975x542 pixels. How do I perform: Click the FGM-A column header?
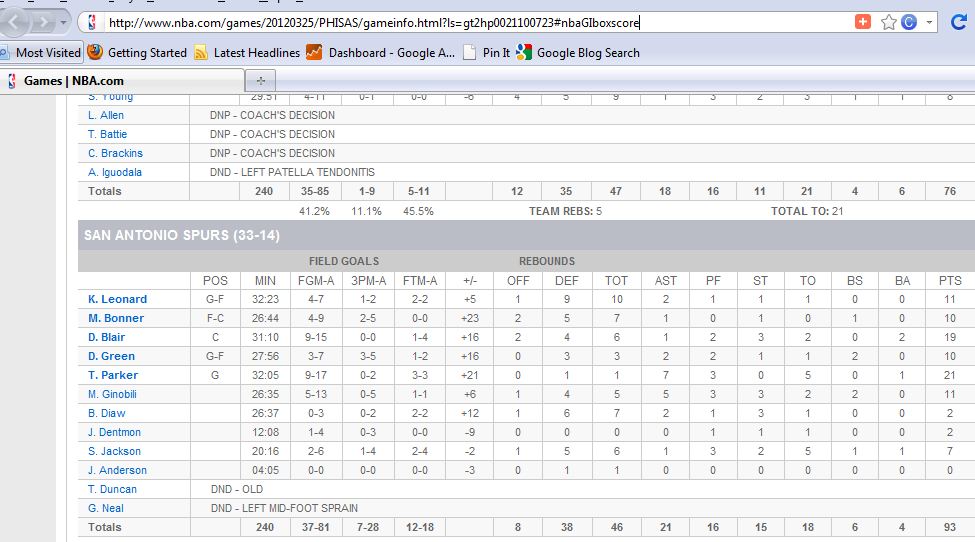(316, 281)
